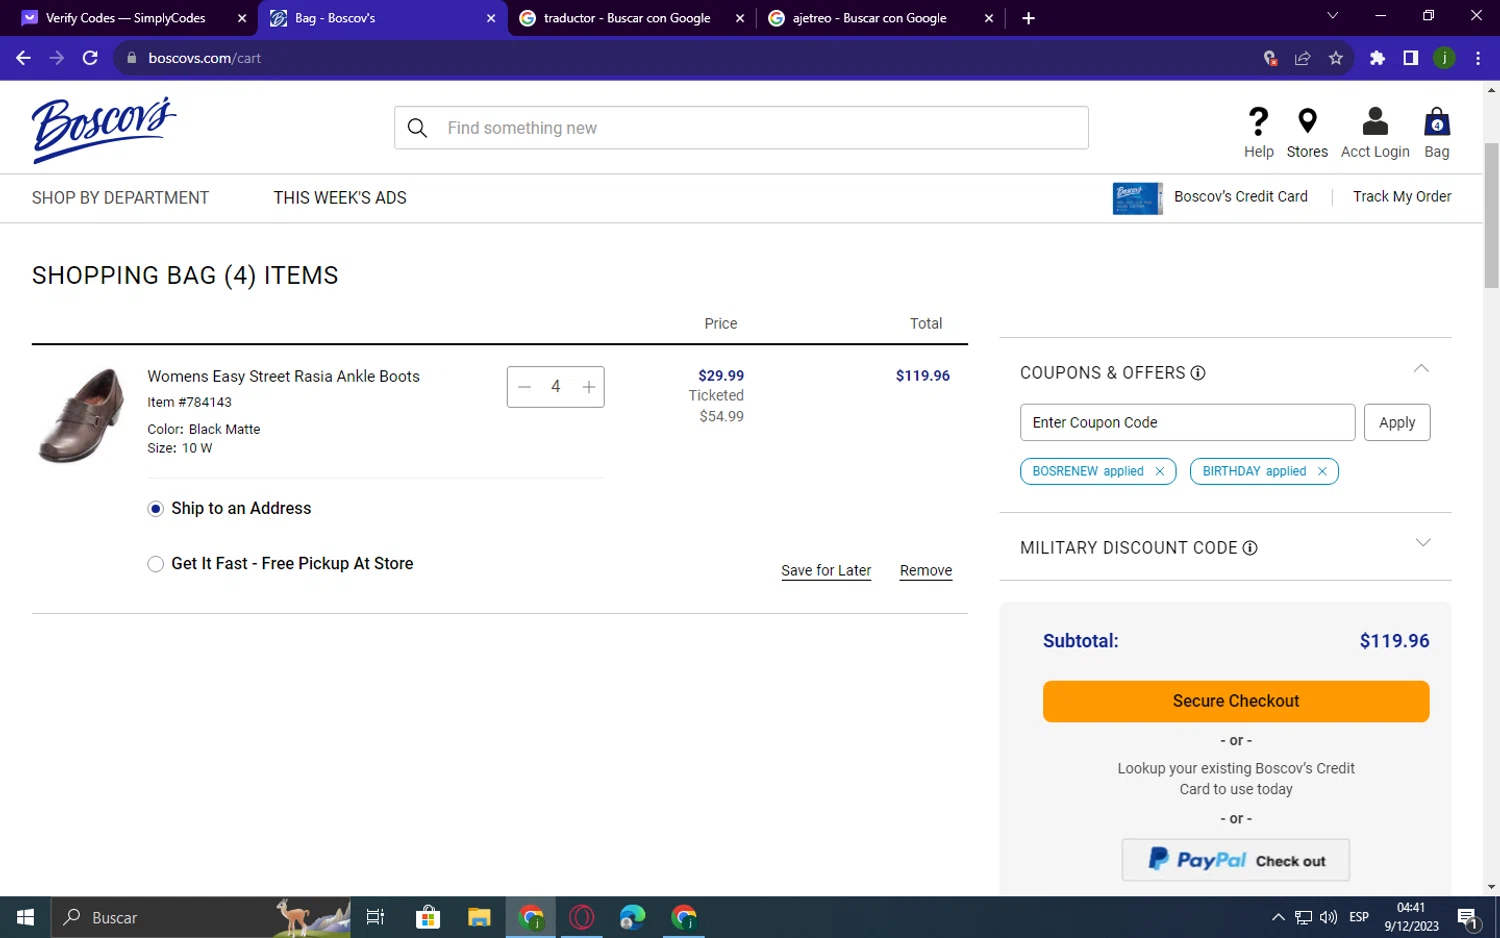Open Opera browser from taskbar
The image size is (1500, 938).
[x=582, y=917]
